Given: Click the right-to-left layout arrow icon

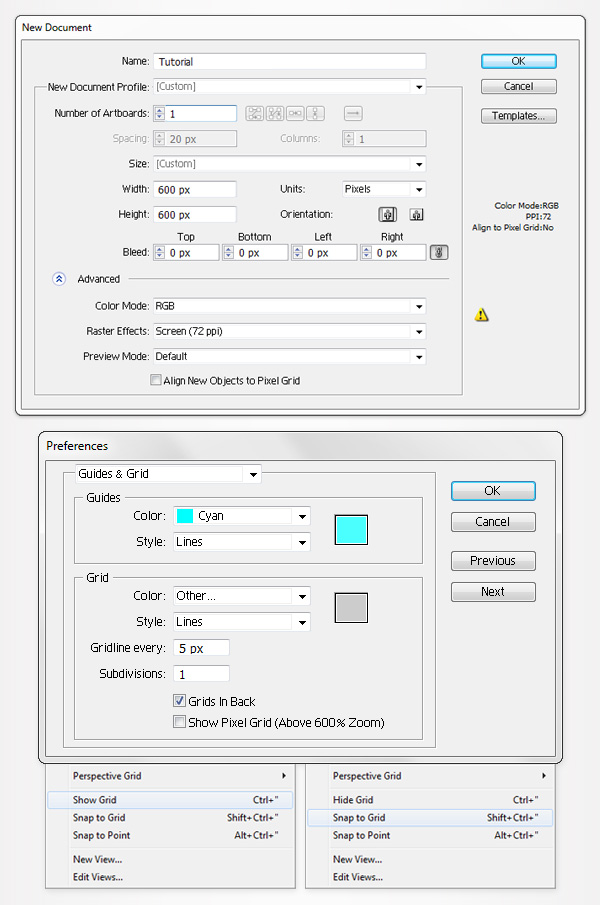Looking at the screenshot, I should [x=353, y=114].
